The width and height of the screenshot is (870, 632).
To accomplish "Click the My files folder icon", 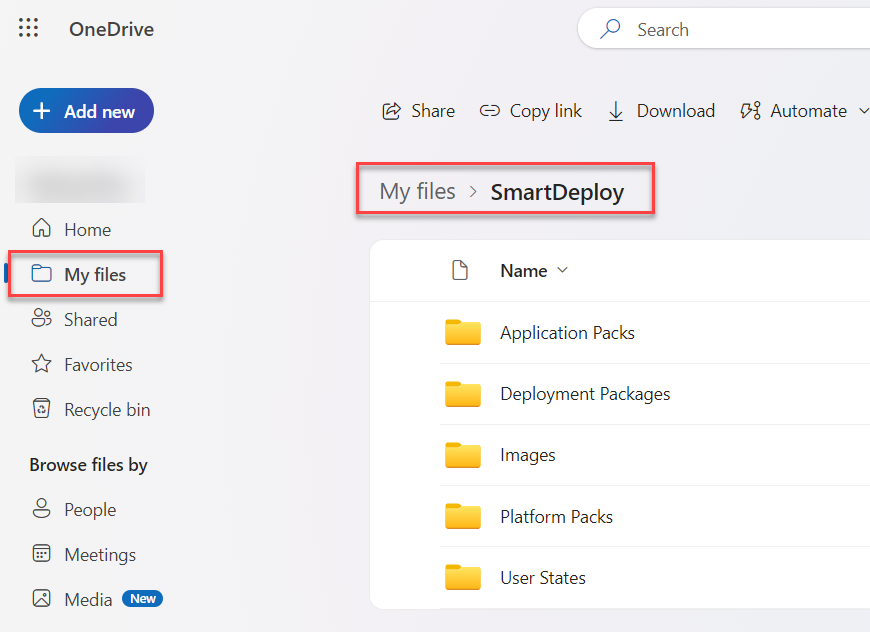I will 42,273.
